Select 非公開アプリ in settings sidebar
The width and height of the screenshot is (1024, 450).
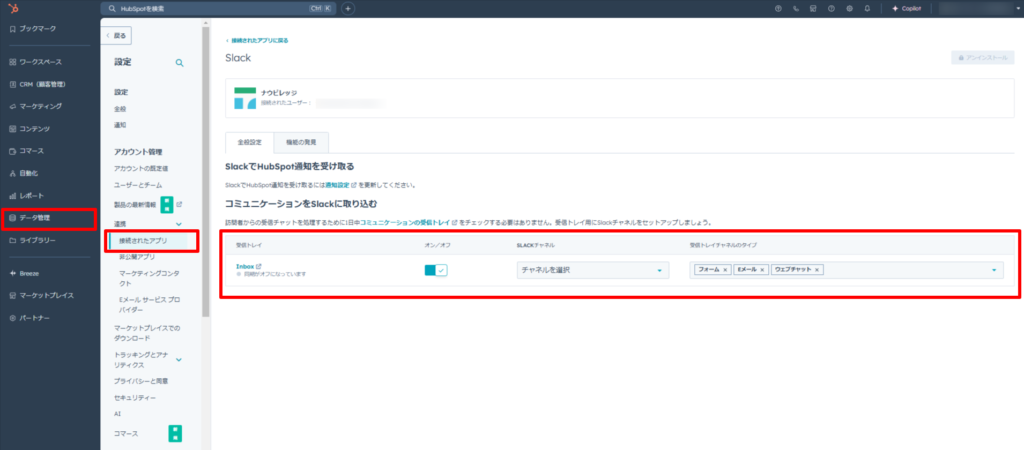pos(137,257)
